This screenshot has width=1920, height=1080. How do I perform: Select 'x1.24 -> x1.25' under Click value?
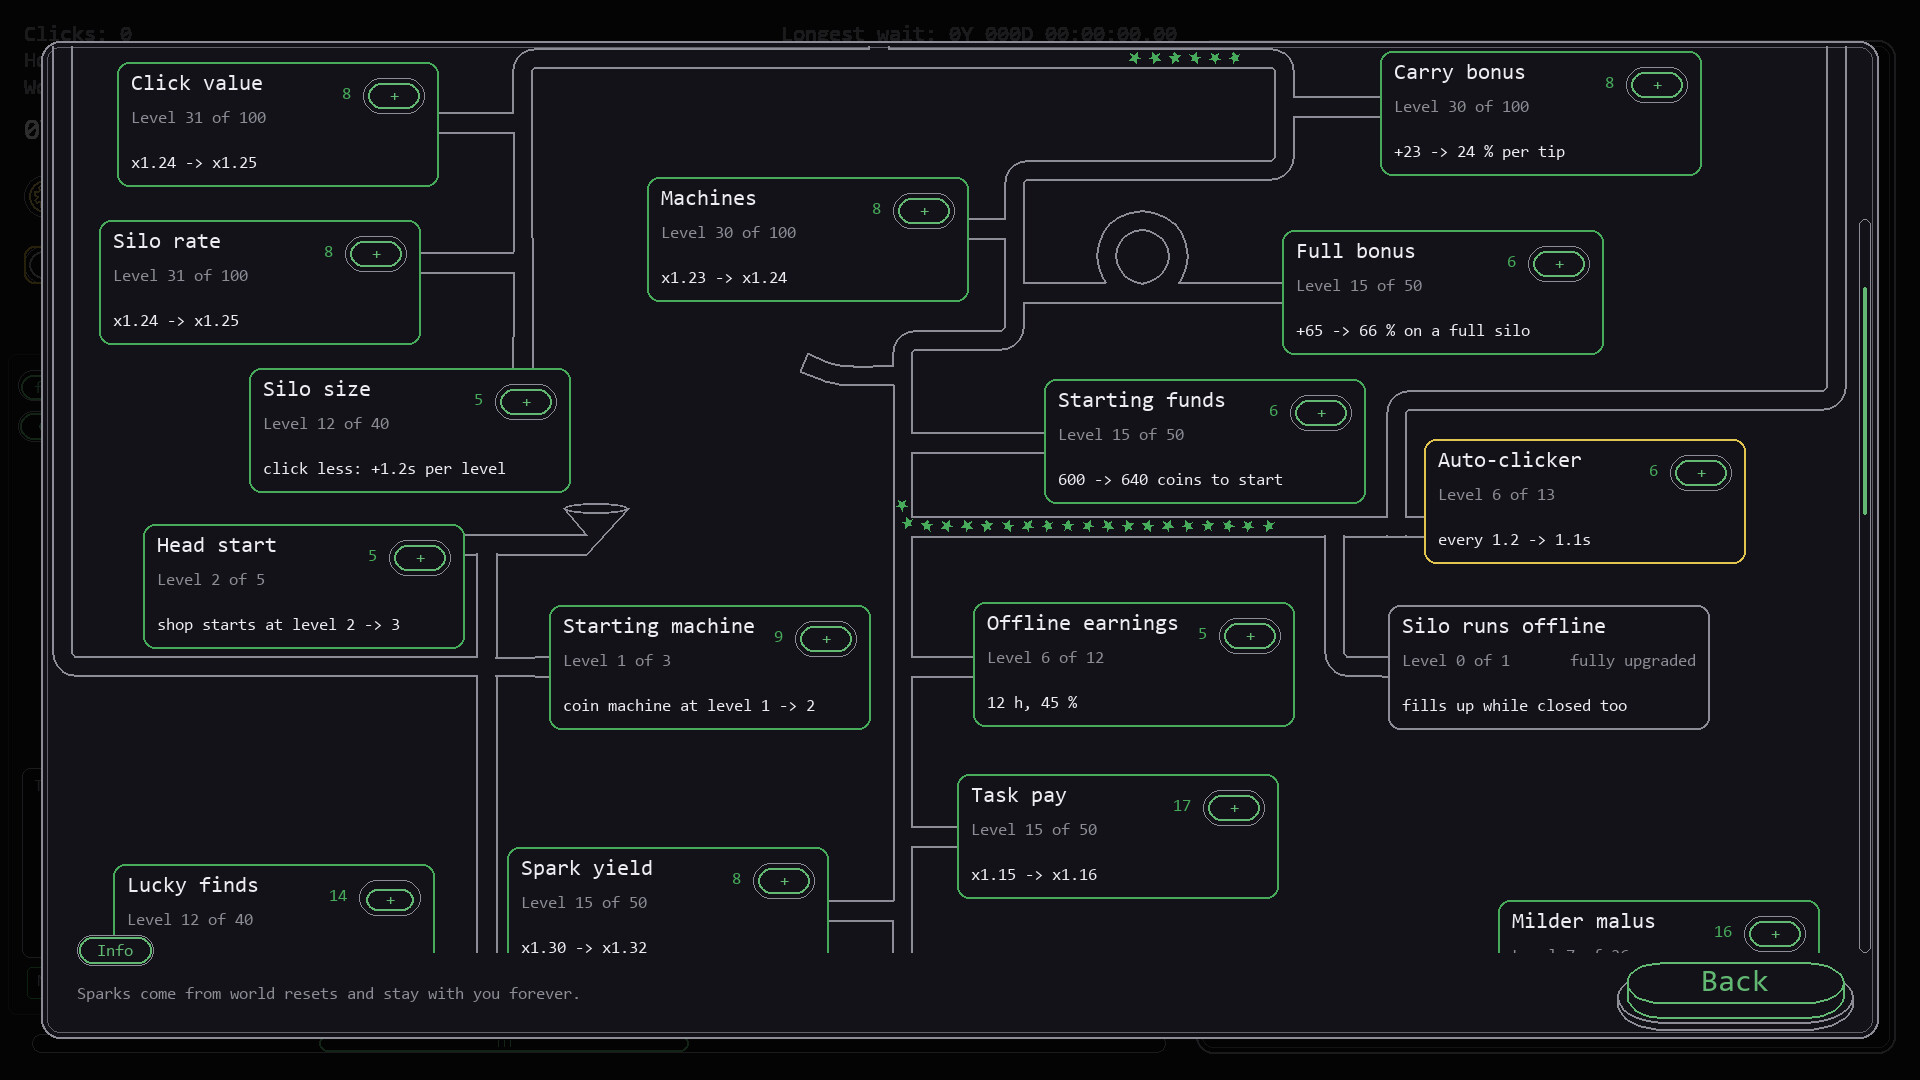coord(194,163)
